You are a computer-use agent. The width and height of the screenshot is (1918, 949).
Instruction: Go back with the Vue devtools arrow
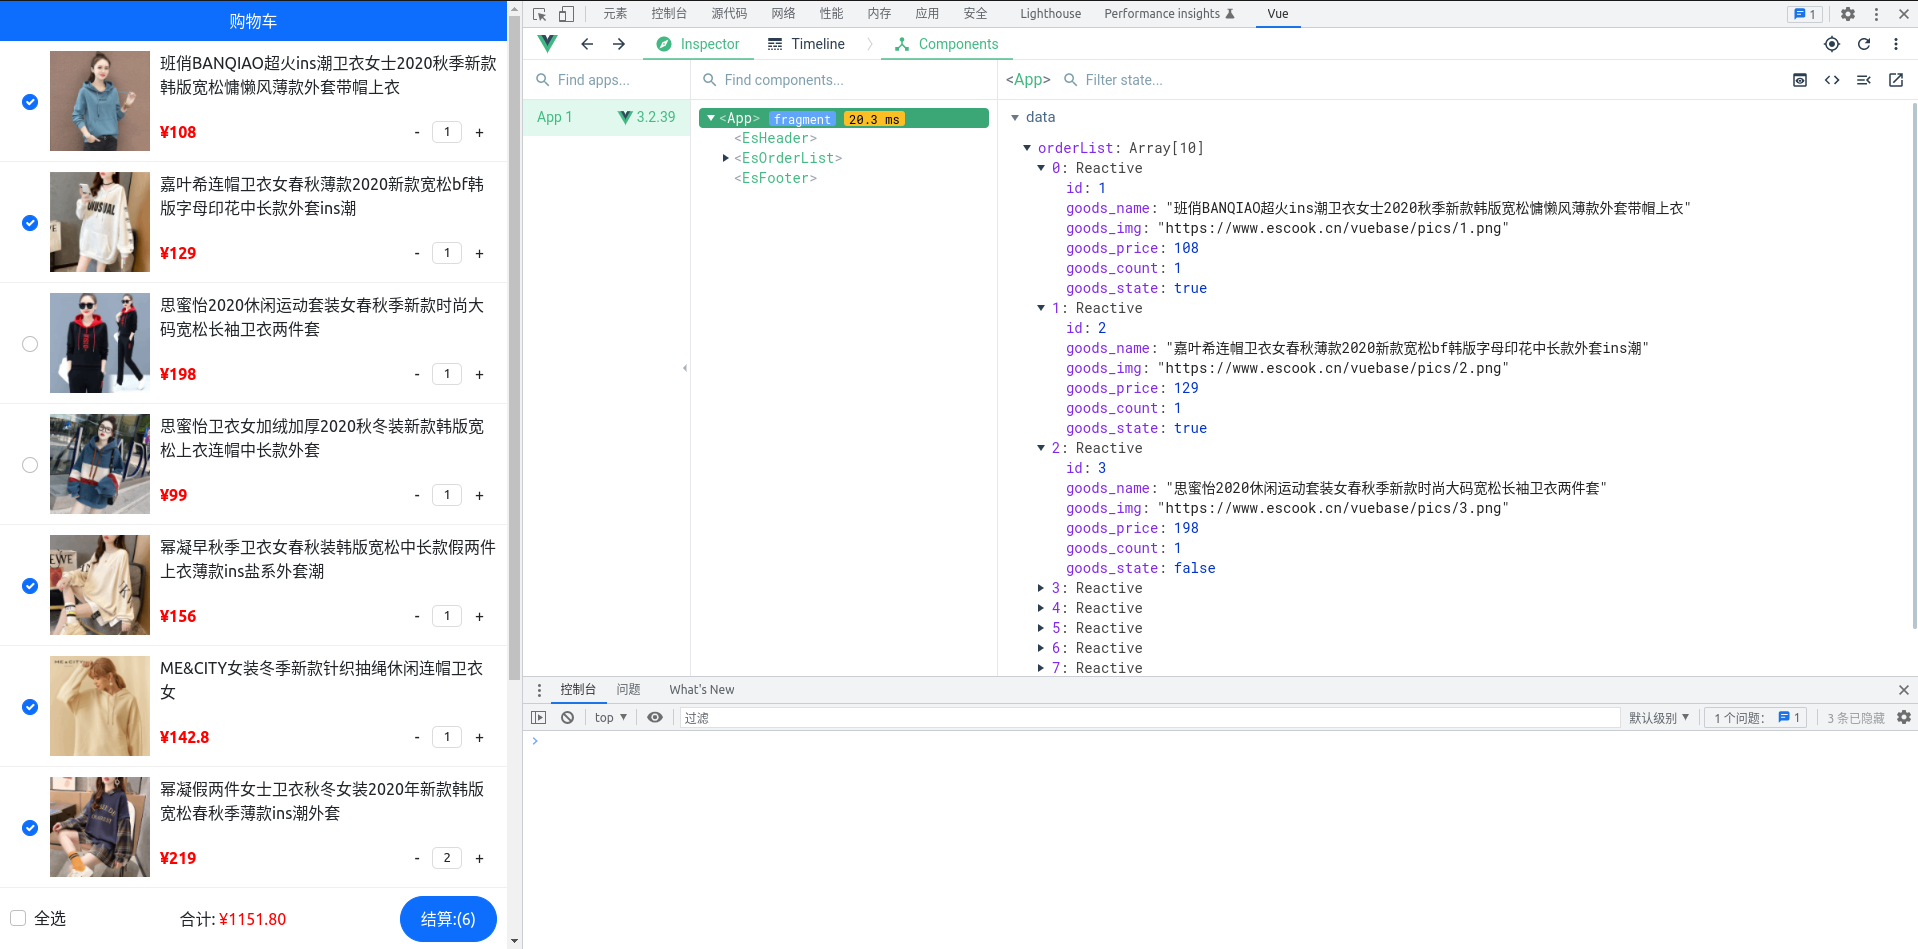coord(587,44)
